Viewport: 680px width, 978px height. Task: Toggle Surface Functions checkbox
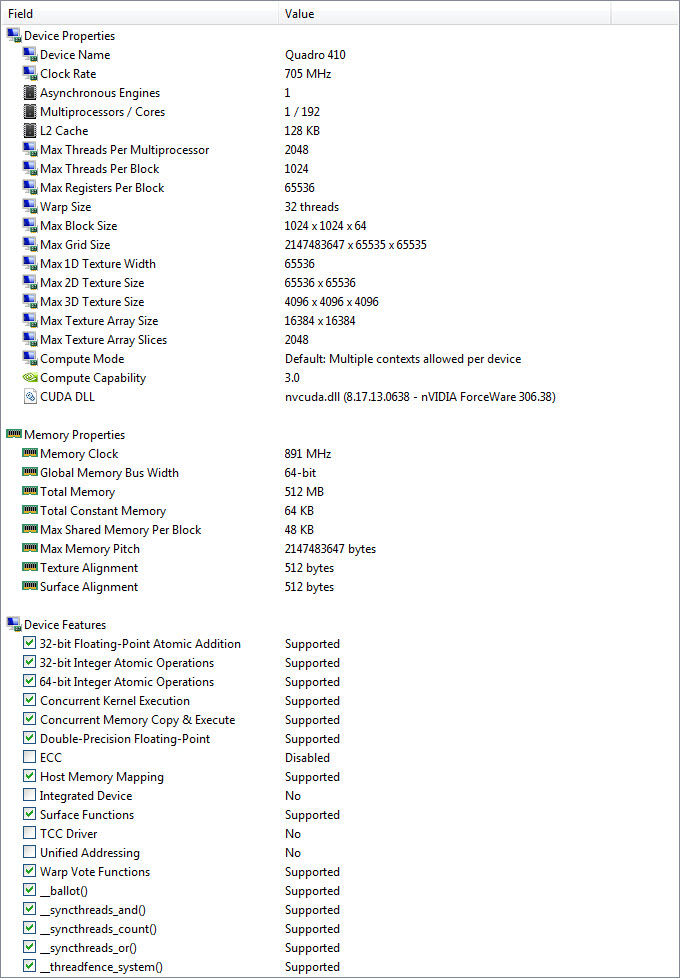click(x=29, y=814)
